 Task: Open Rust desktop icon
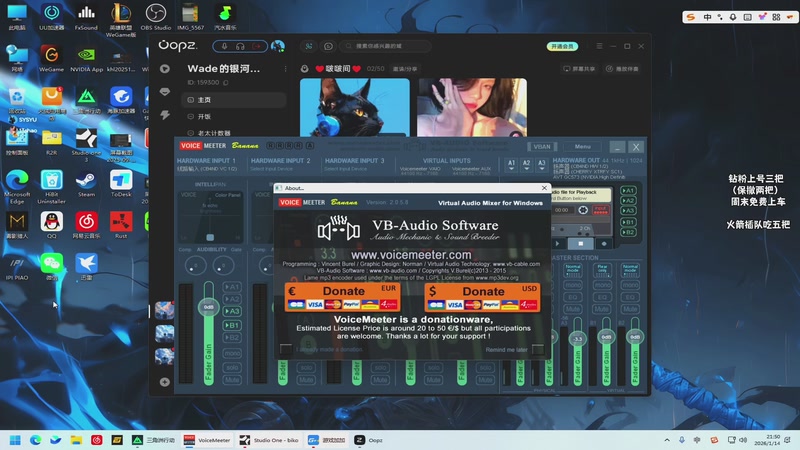(121, 226)
